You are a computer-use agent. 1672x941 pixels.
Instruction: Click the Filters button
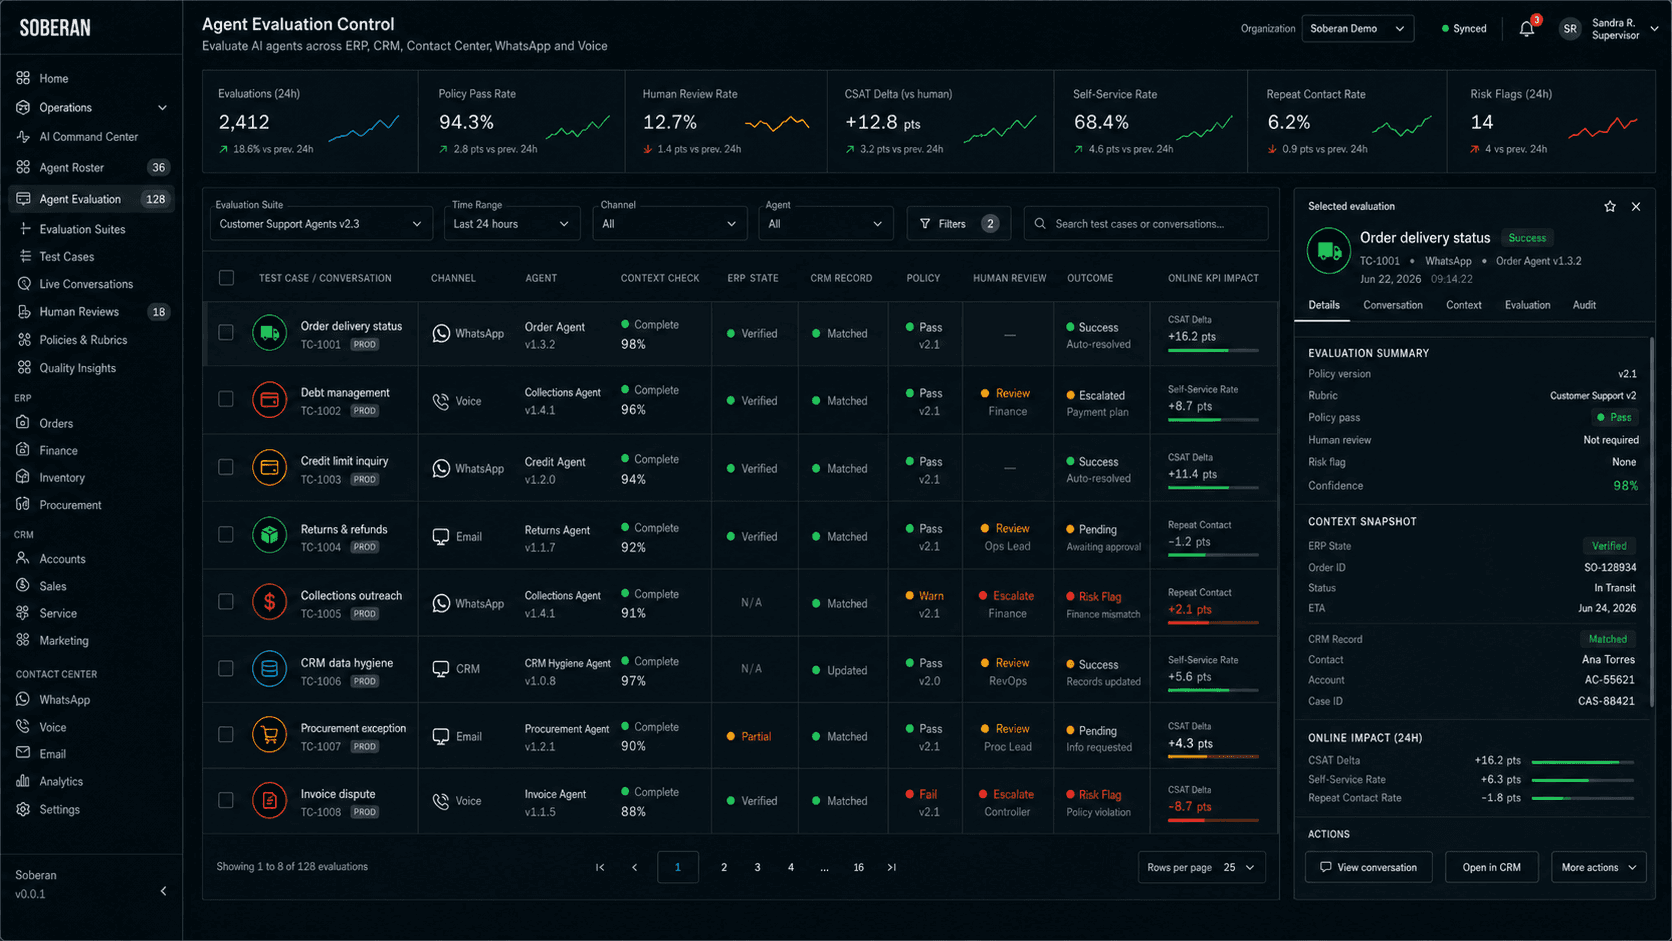[x=959, y=224]
